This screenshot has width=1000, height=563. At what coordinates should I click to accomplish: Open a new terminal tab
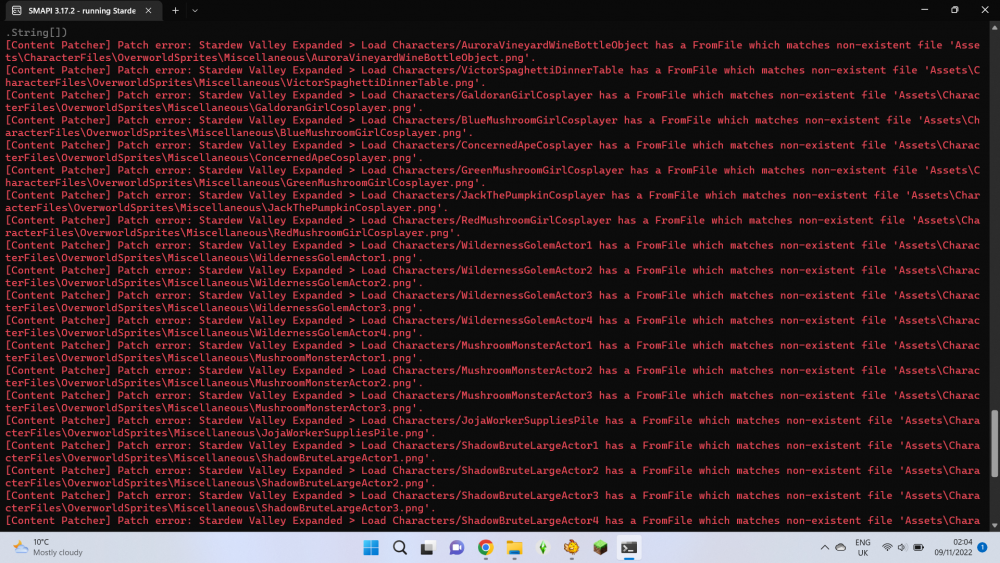pyautogui.click(x=175, y=10)
